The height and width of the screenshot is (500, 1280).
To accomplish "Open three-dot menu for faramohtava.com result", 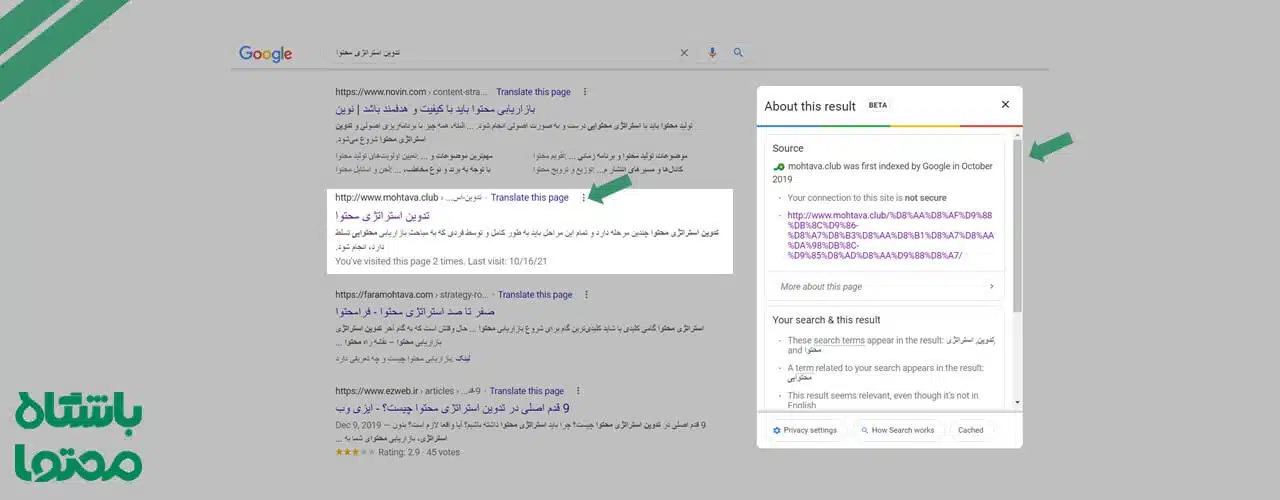I will pyautogui.click(x=586, y=295).
